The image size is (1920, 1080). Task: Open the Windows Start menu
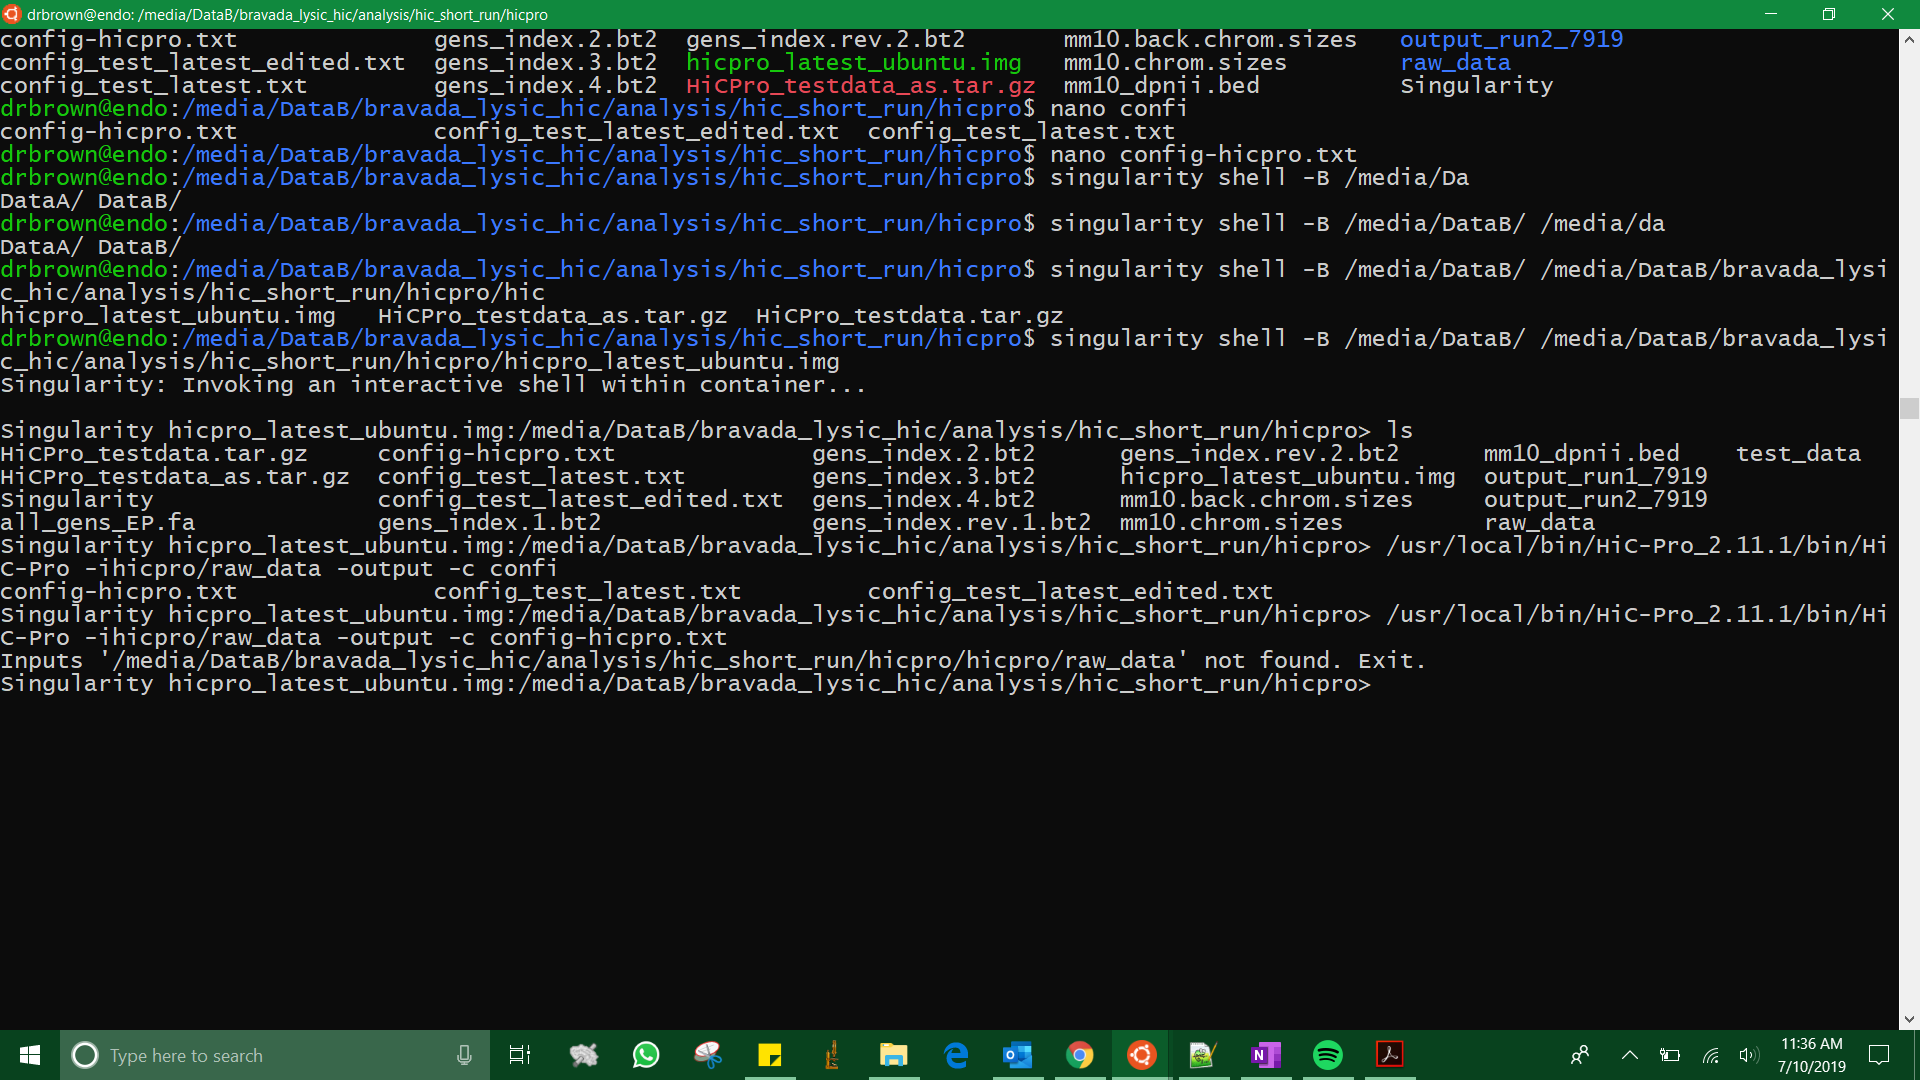click(29, 1055)
